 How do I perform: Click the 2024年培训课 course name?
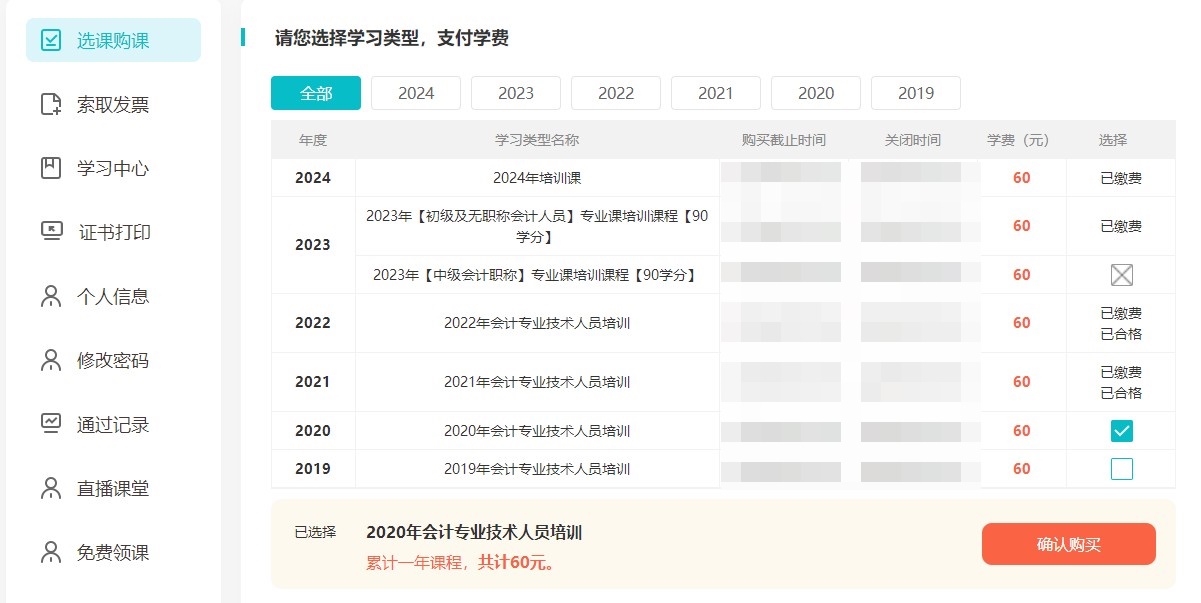pyautogui.click(x=537, y=178)
